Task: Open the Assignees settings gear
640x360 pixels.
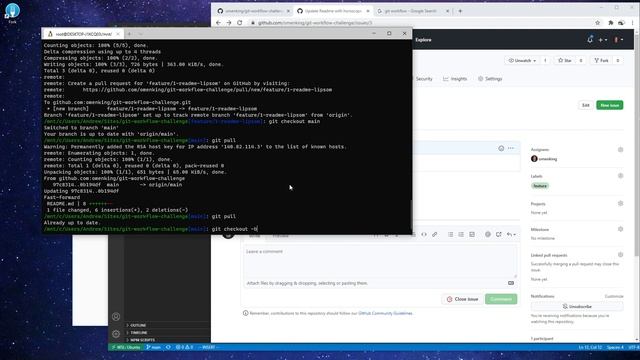Action: point(620,150)
